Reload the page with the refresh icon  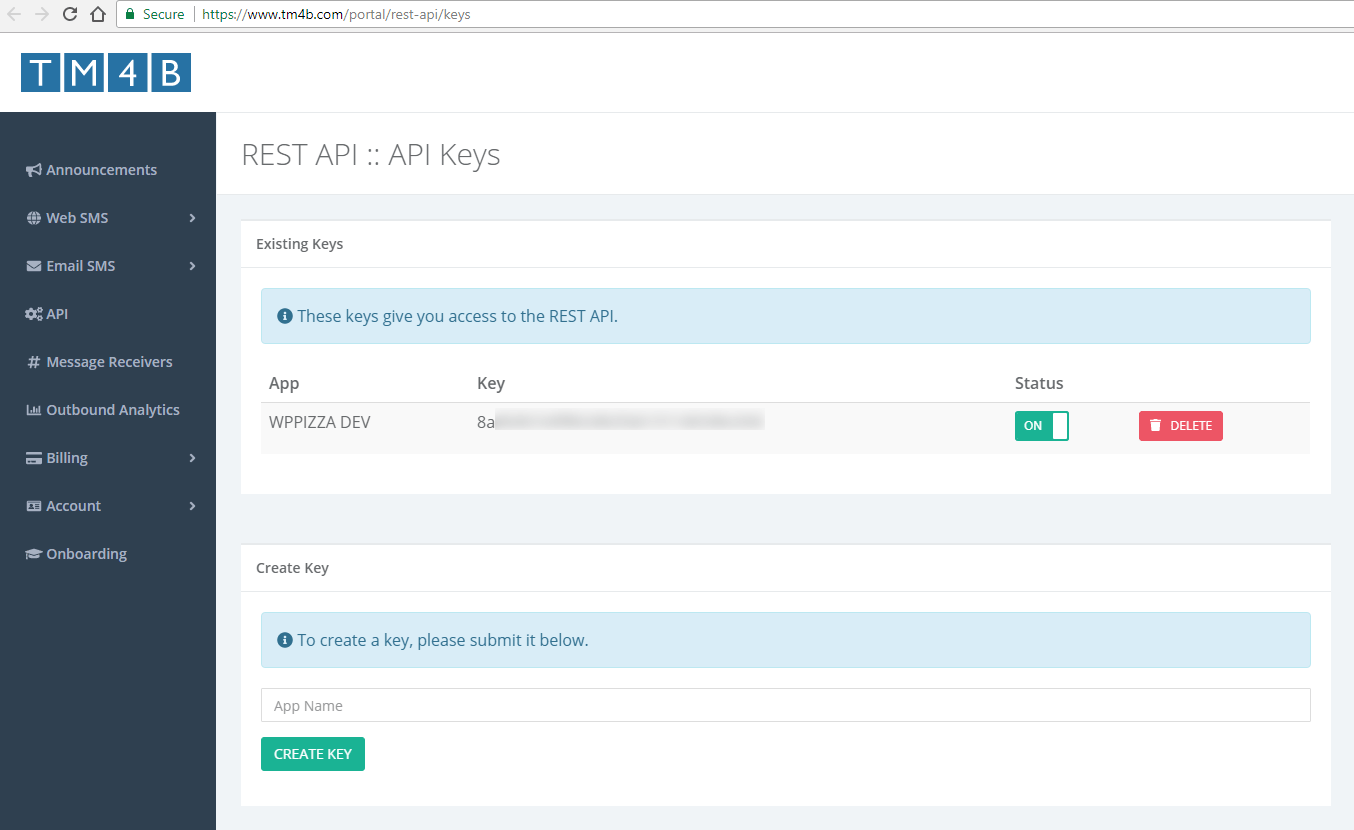click(69, 14)
